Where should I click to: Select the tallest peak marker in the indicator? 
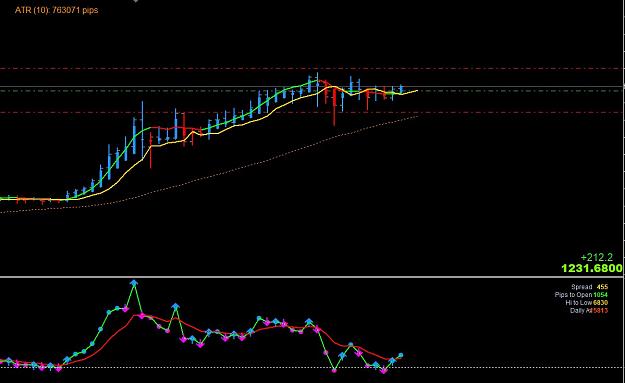click(134, 283)
